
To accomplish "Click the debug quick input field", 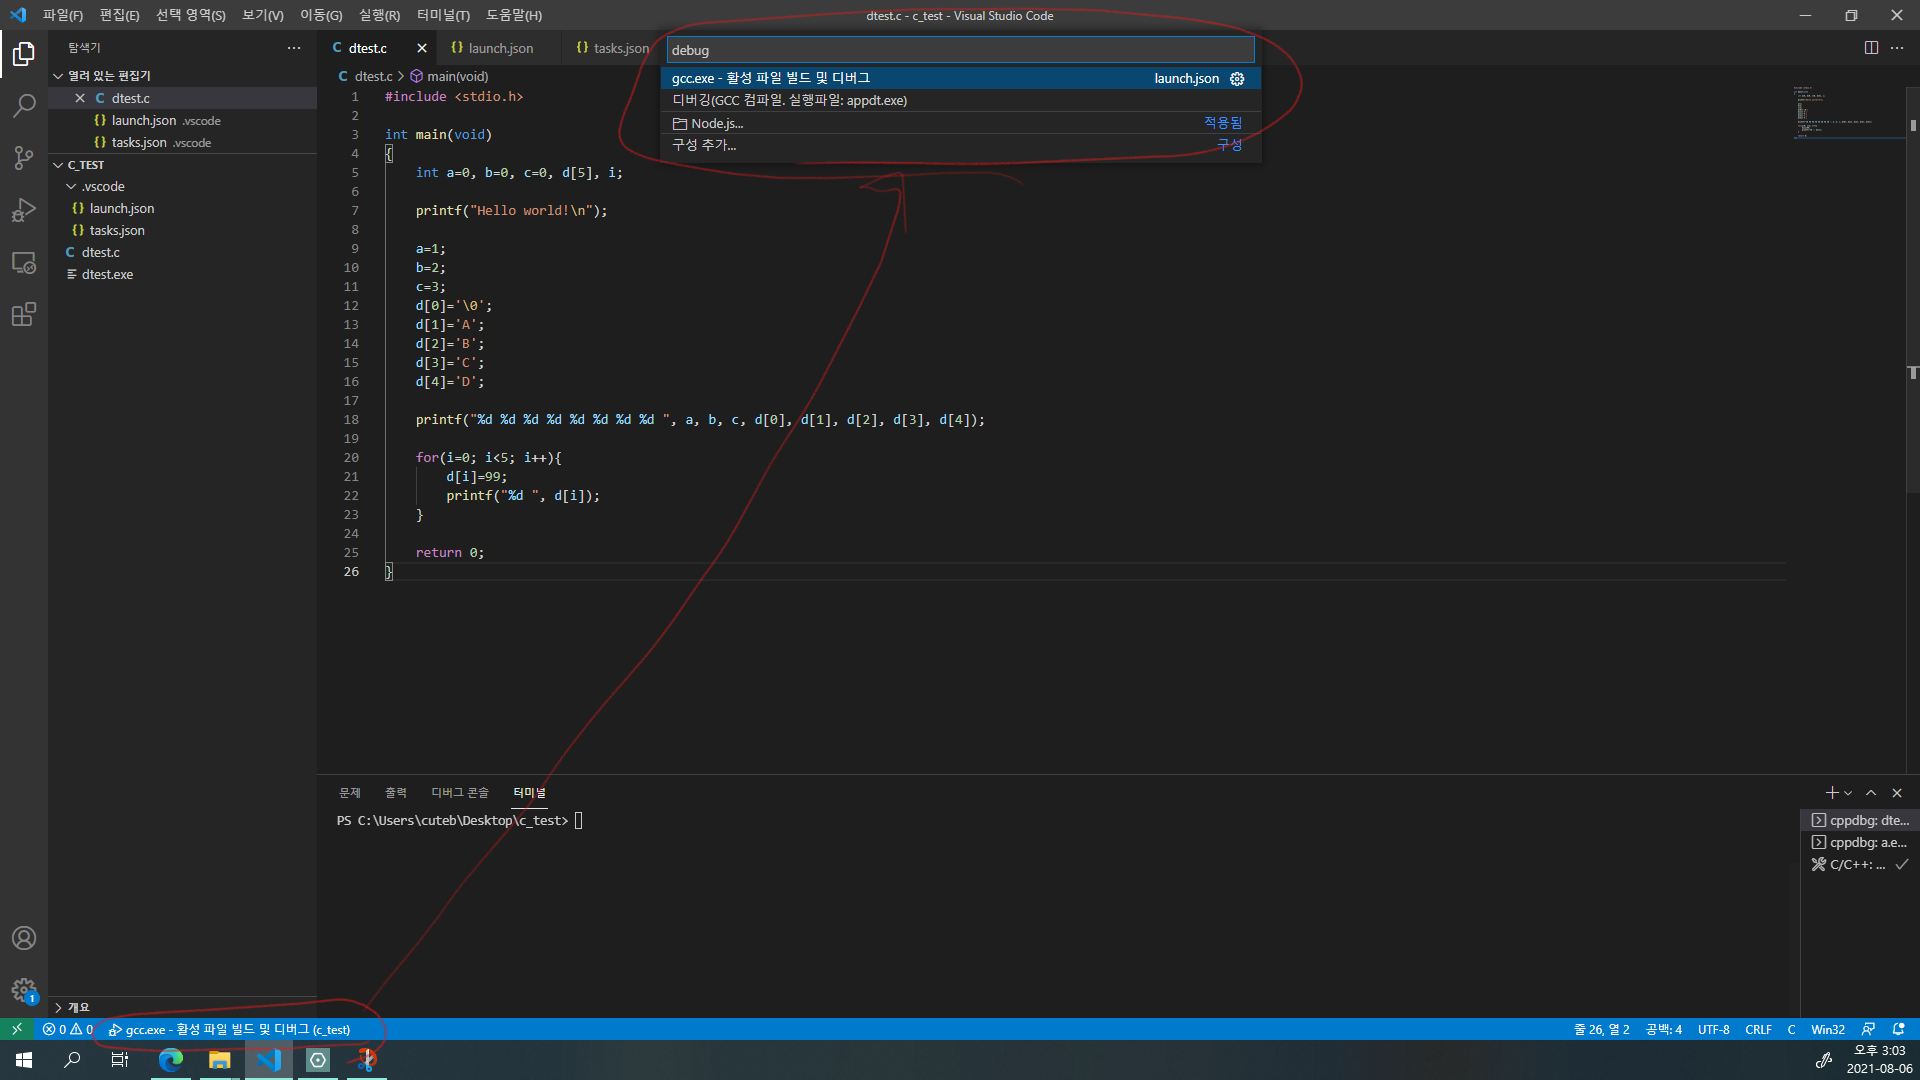I will click(960, 50).
